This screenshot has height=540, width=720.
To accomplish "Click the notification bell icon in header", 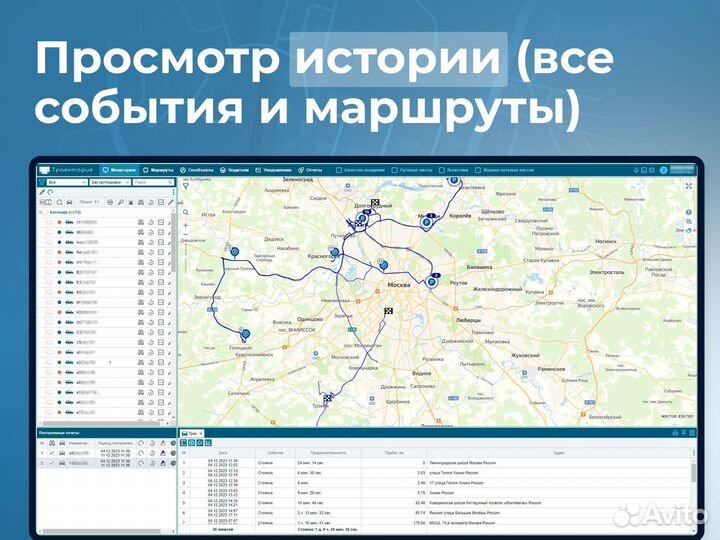I will coord(636,170).
